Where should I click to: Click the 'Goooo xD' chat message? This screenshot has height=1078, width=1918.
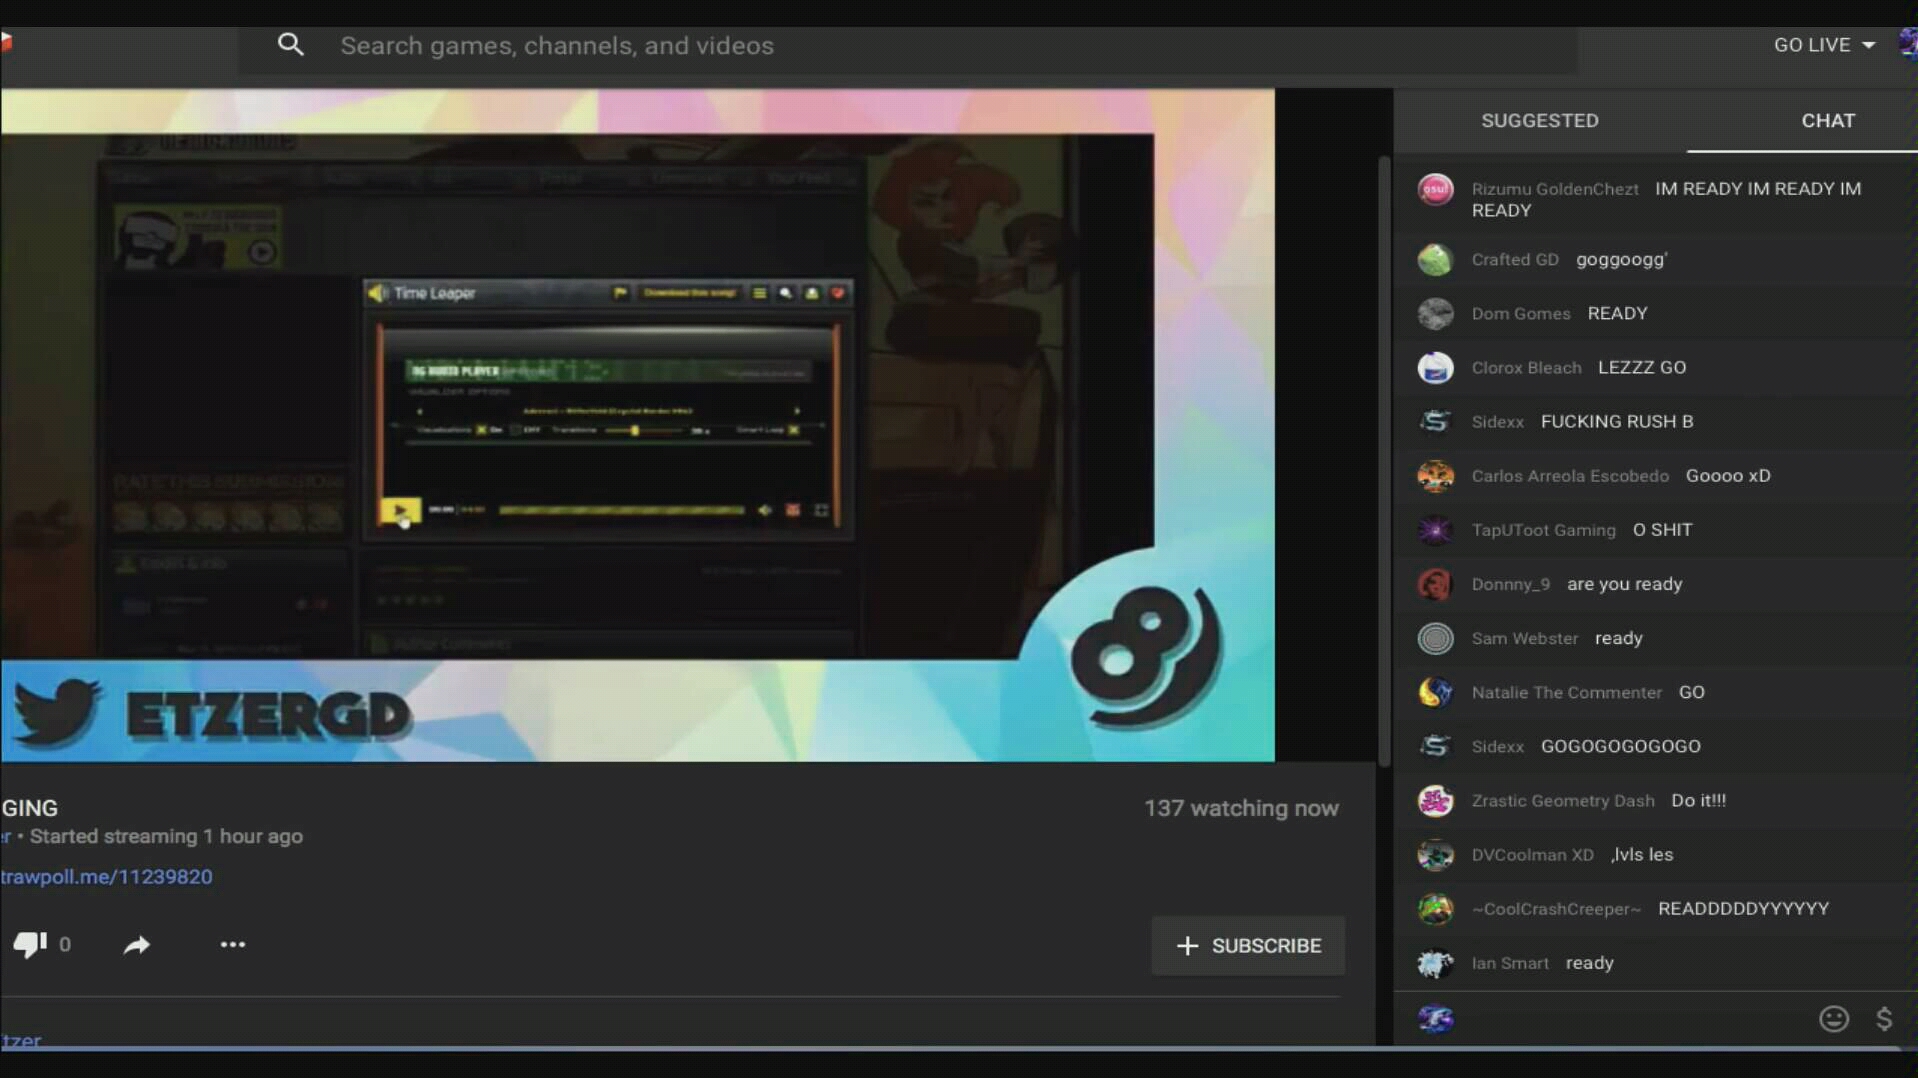click(1728, 476)
